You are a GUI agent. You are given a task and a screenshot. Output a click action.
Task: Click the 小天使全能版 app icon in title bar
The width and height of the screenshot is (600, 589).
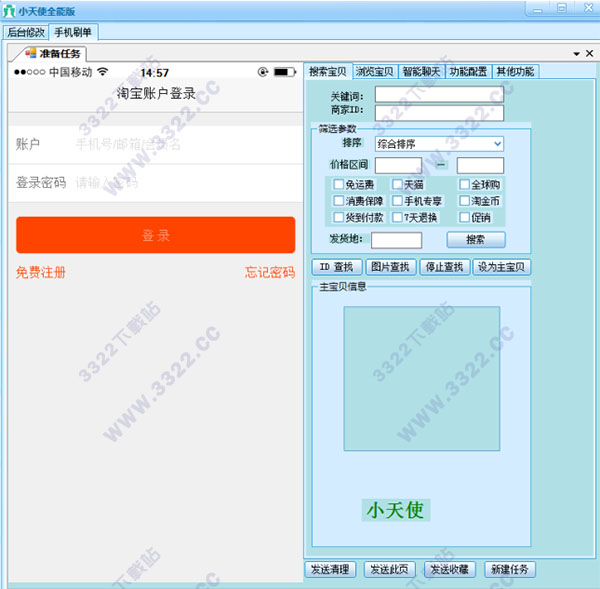[8, 11]
